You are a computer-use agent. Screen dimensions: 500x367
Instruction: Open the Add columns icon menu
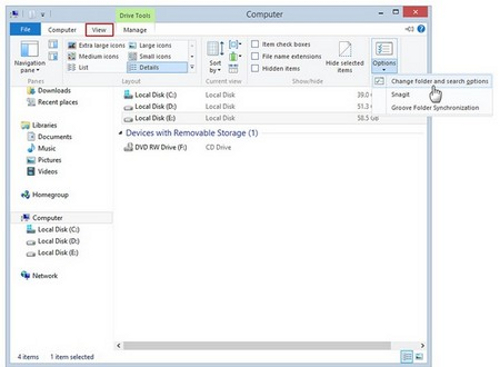[x=235, y=56]
